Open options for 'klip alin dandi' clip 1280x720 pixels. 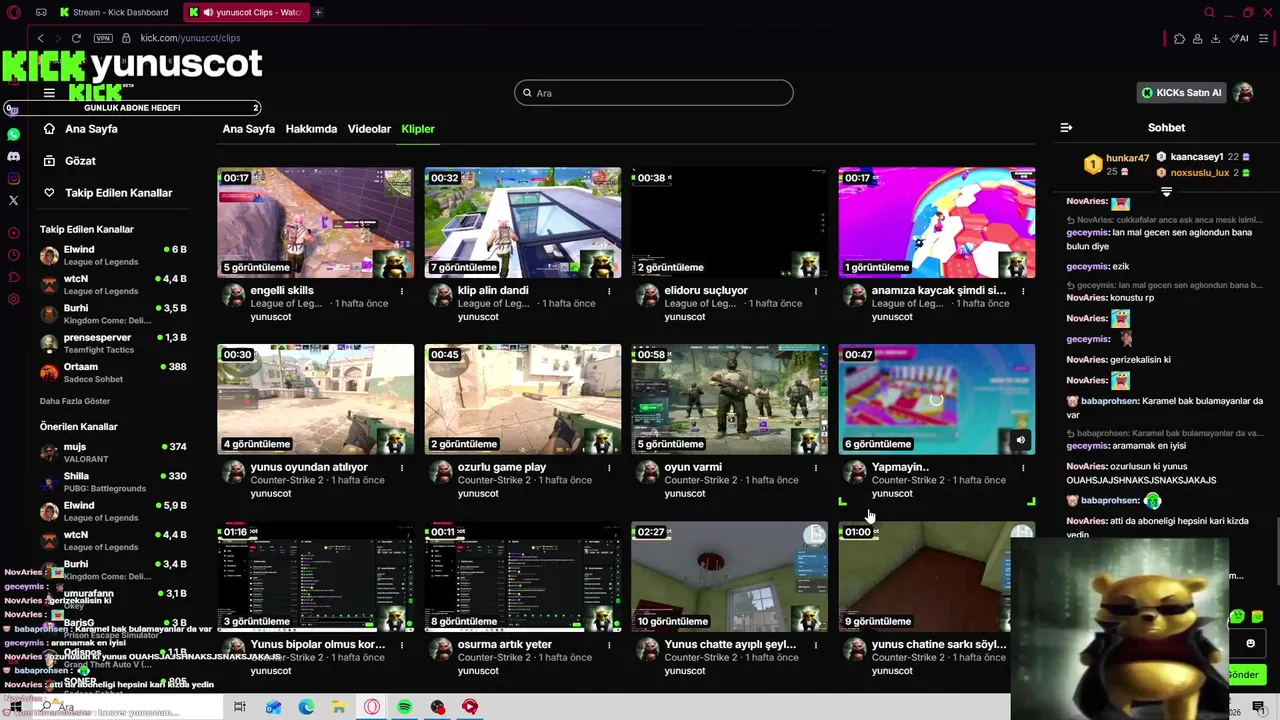tap(609, 291)
